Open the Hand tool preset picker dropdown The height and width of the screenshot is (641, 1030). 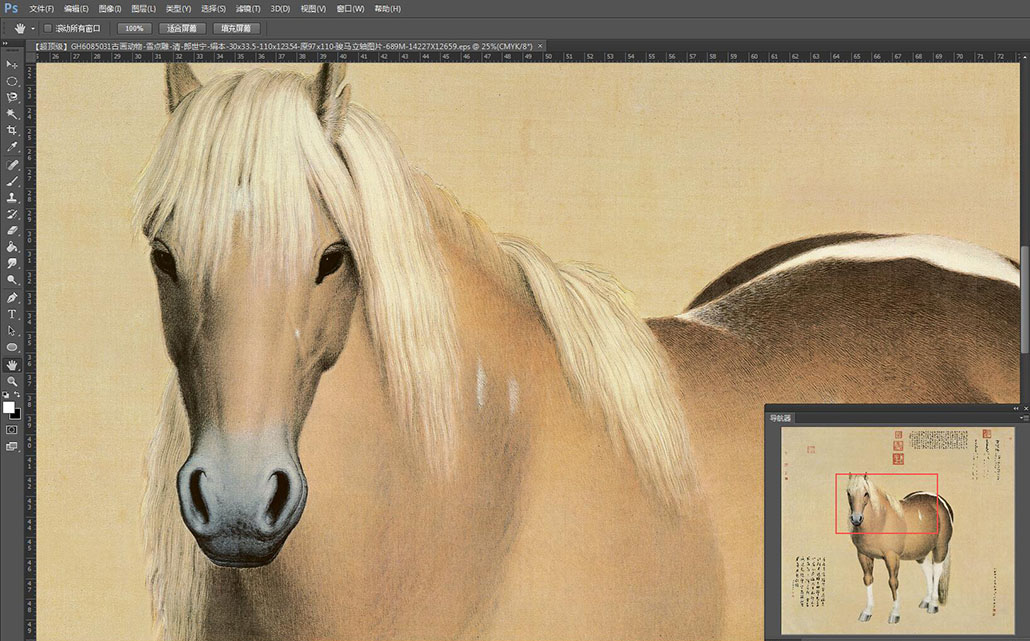tap(33, 28)
